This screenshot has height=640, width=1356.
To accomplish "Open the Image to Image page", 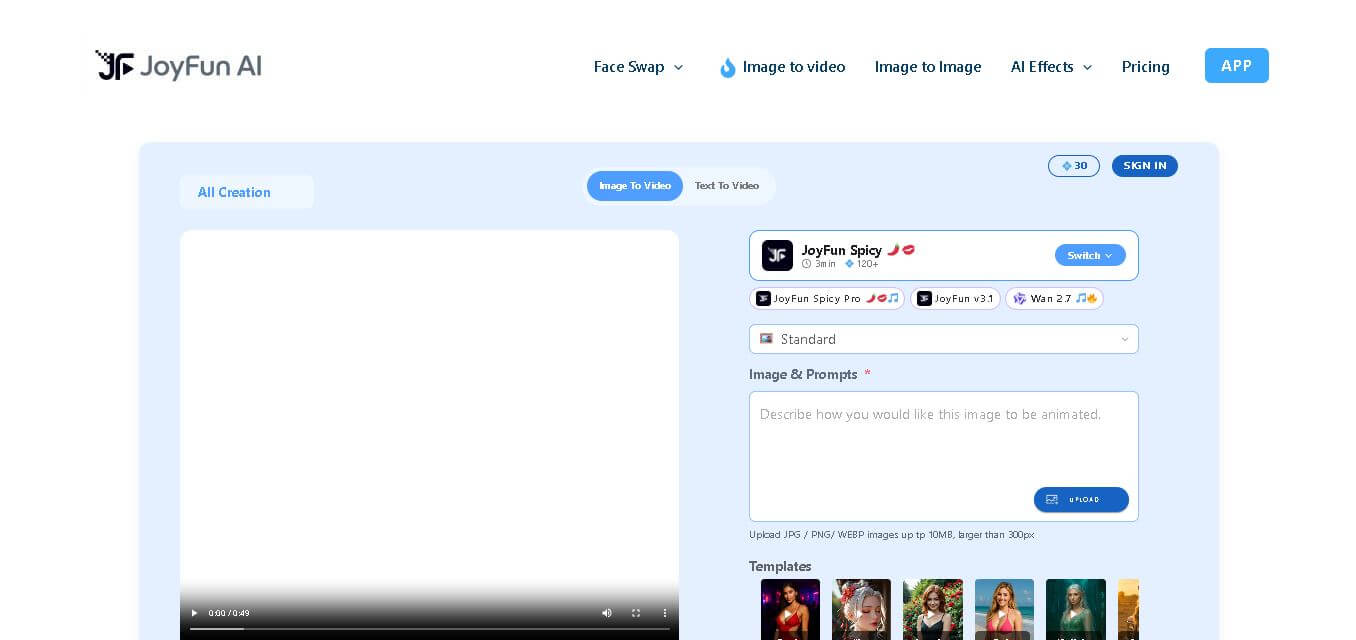I will [x=928, y=67].
